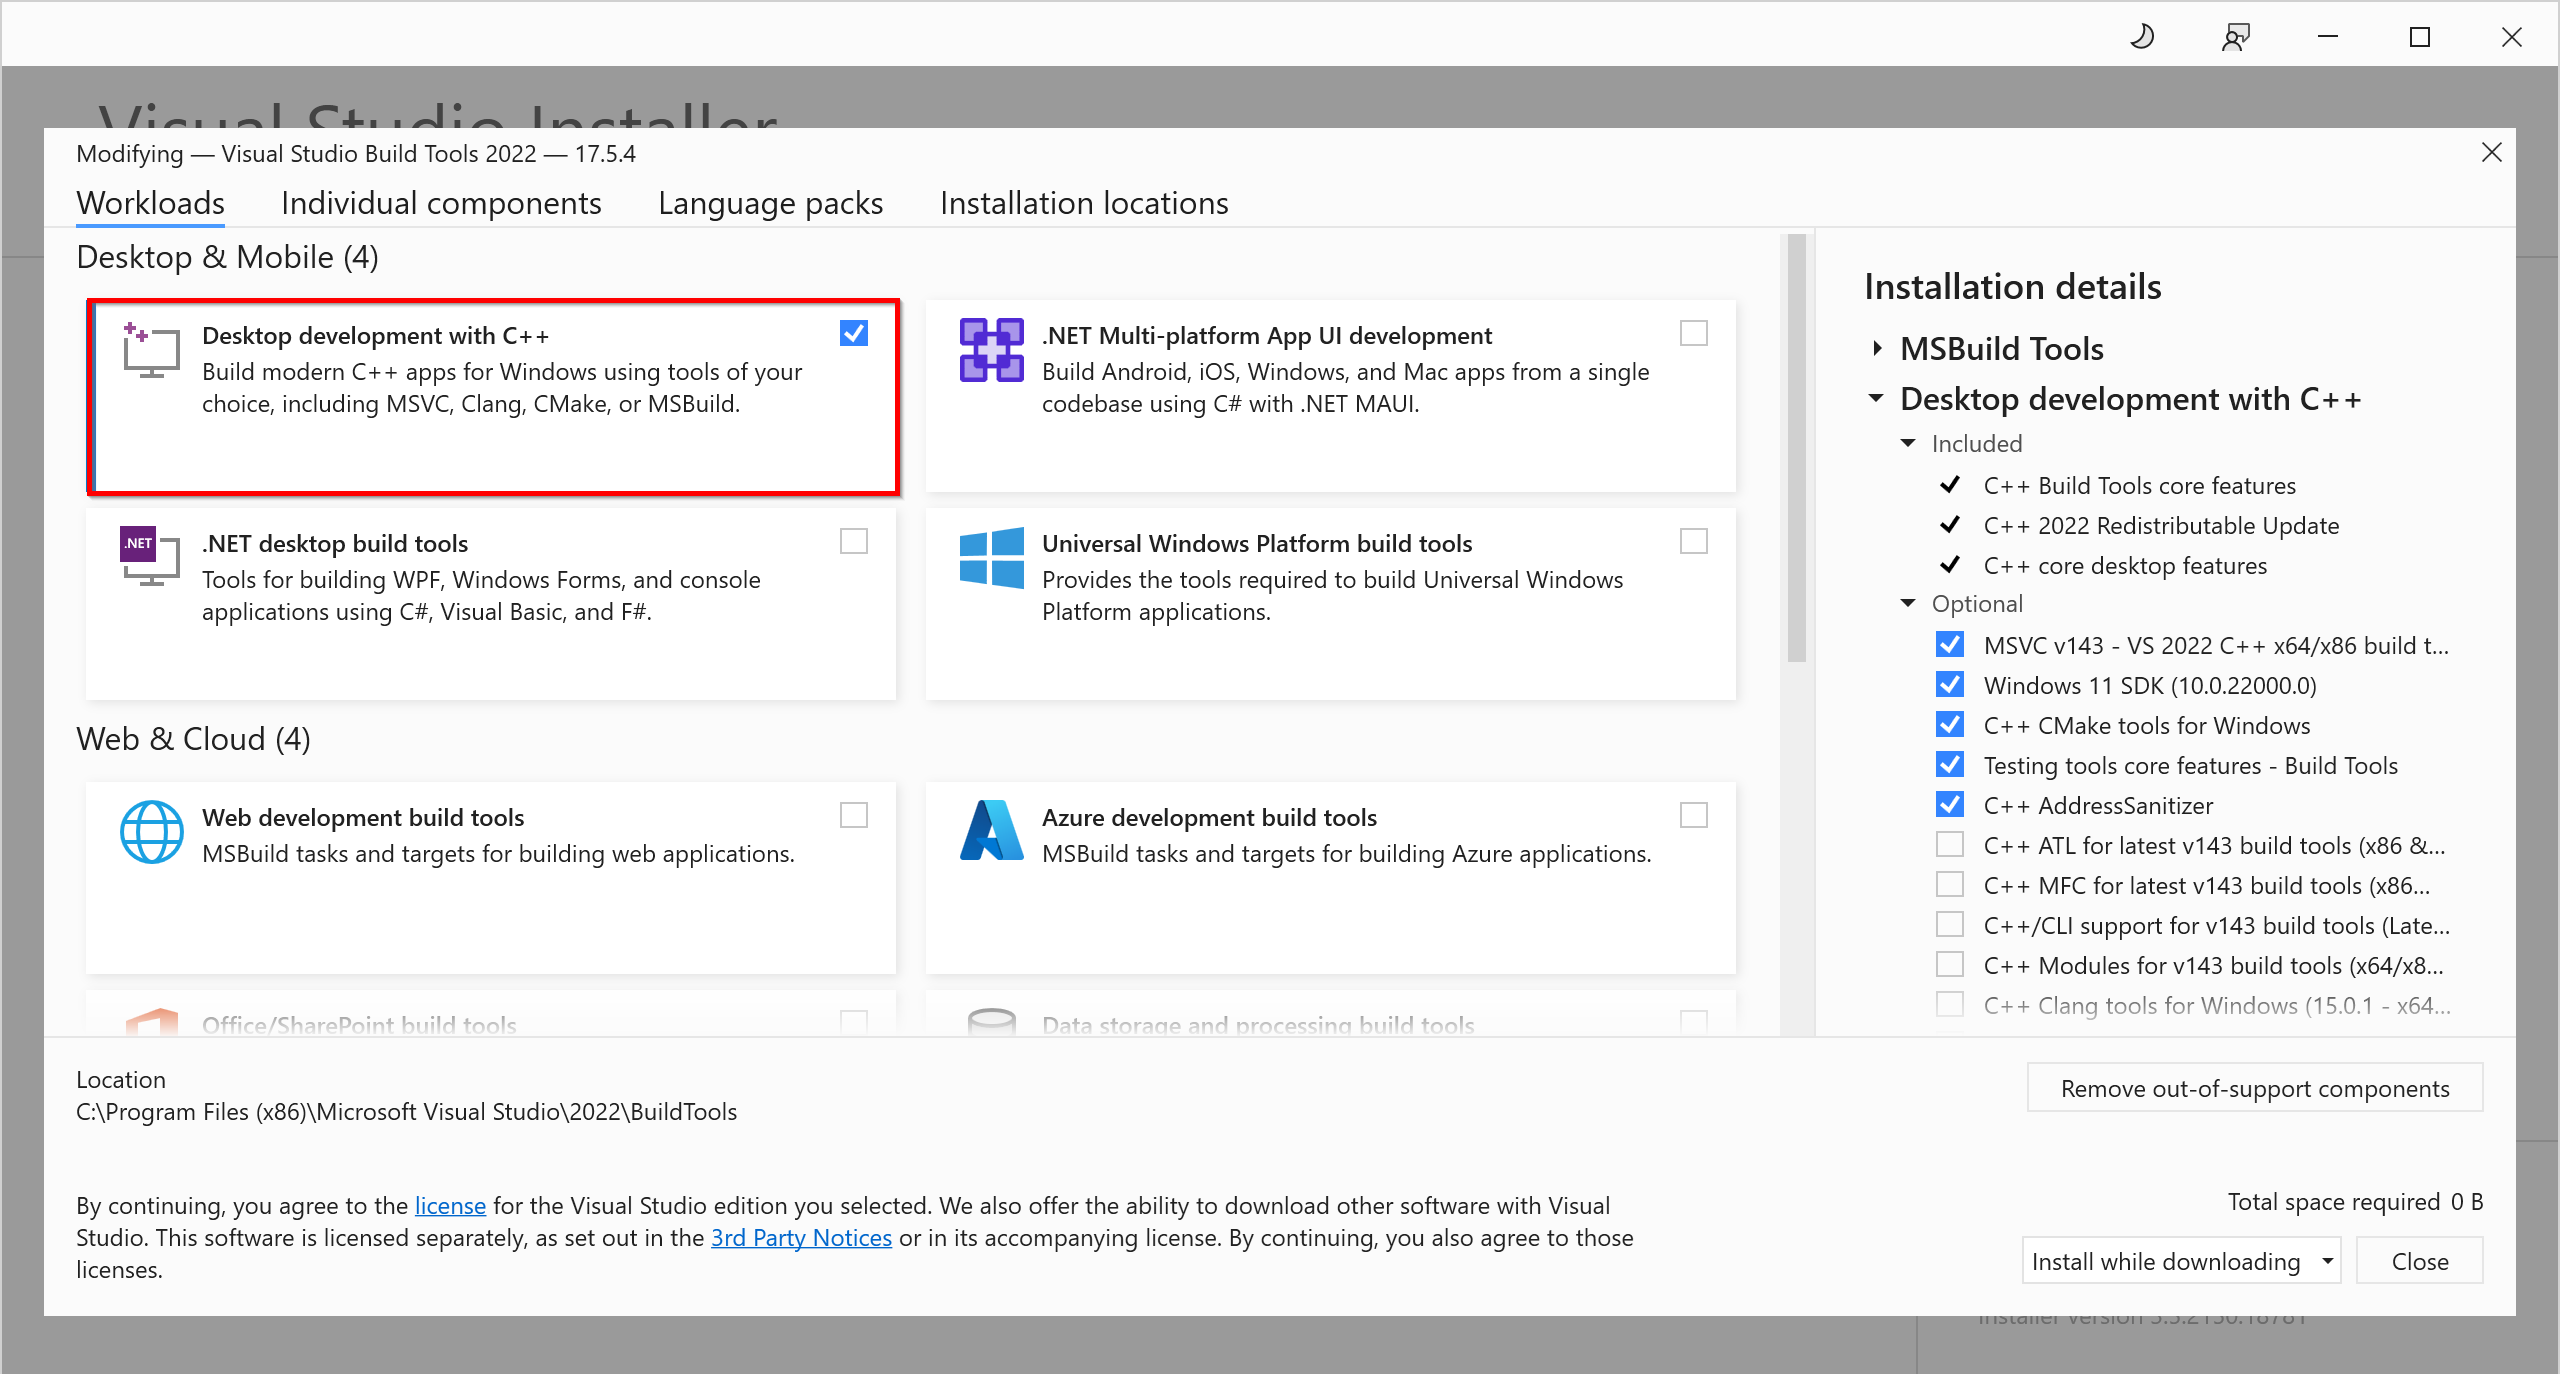Click the Web development globe icon
Image resolution: width=2560 pixels, height=1374 pixels.
(151, 831)
